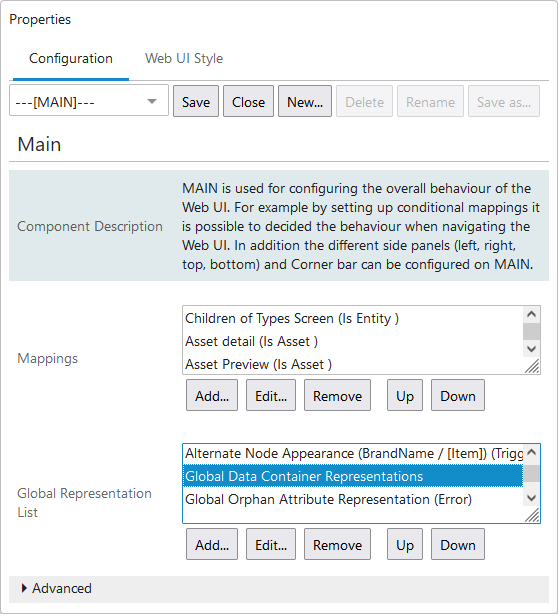558x614 pixels.
Task: Click Remove under Mappings list
Action: click(x=338, y=395)
